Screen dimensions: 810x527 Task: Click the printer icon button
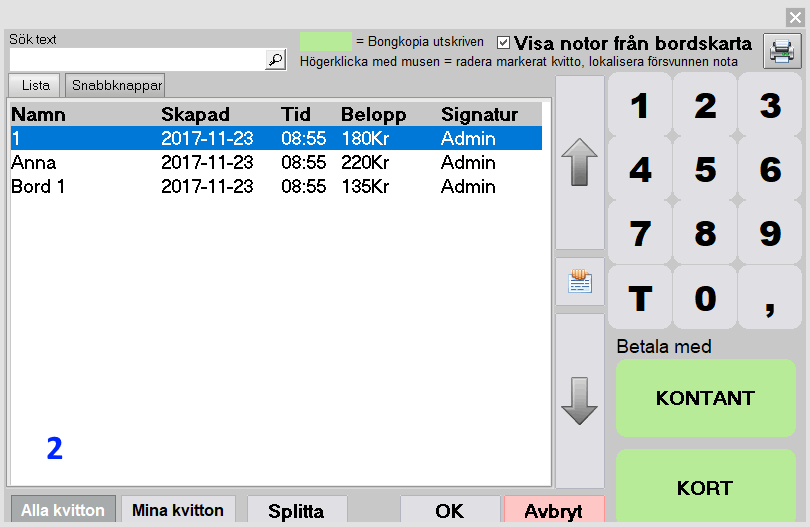point(781,50)
